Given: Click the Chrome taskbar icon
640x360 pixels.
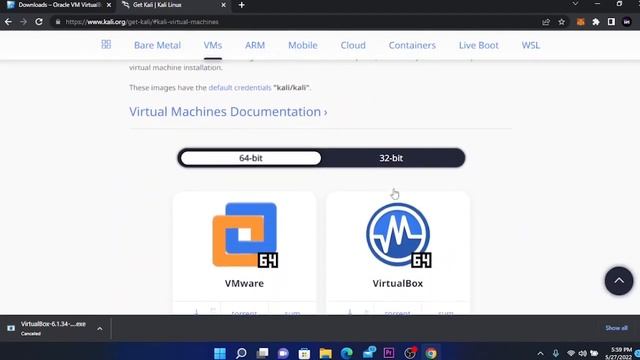Looking at the screenshot, I should (431, 353).
